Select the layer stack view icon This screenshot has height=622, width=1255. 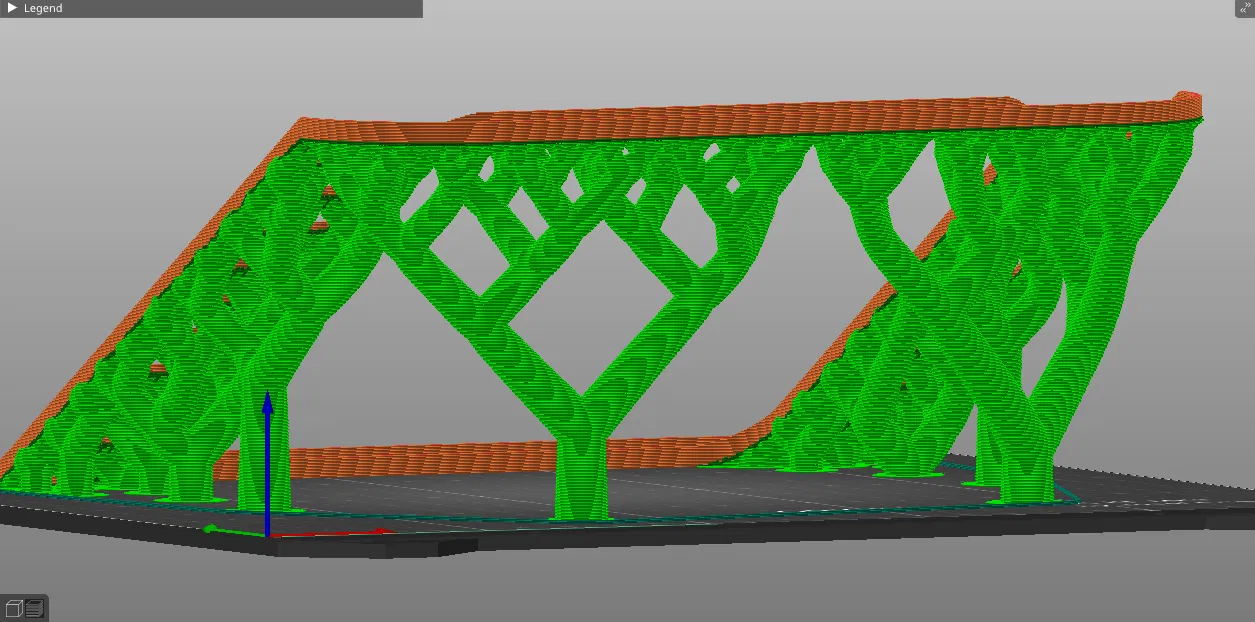click(34, 607)
